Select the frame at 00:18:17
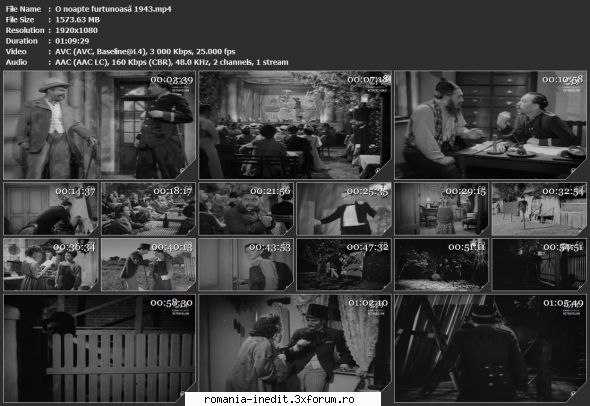590x406 pixels. (149, 209)
